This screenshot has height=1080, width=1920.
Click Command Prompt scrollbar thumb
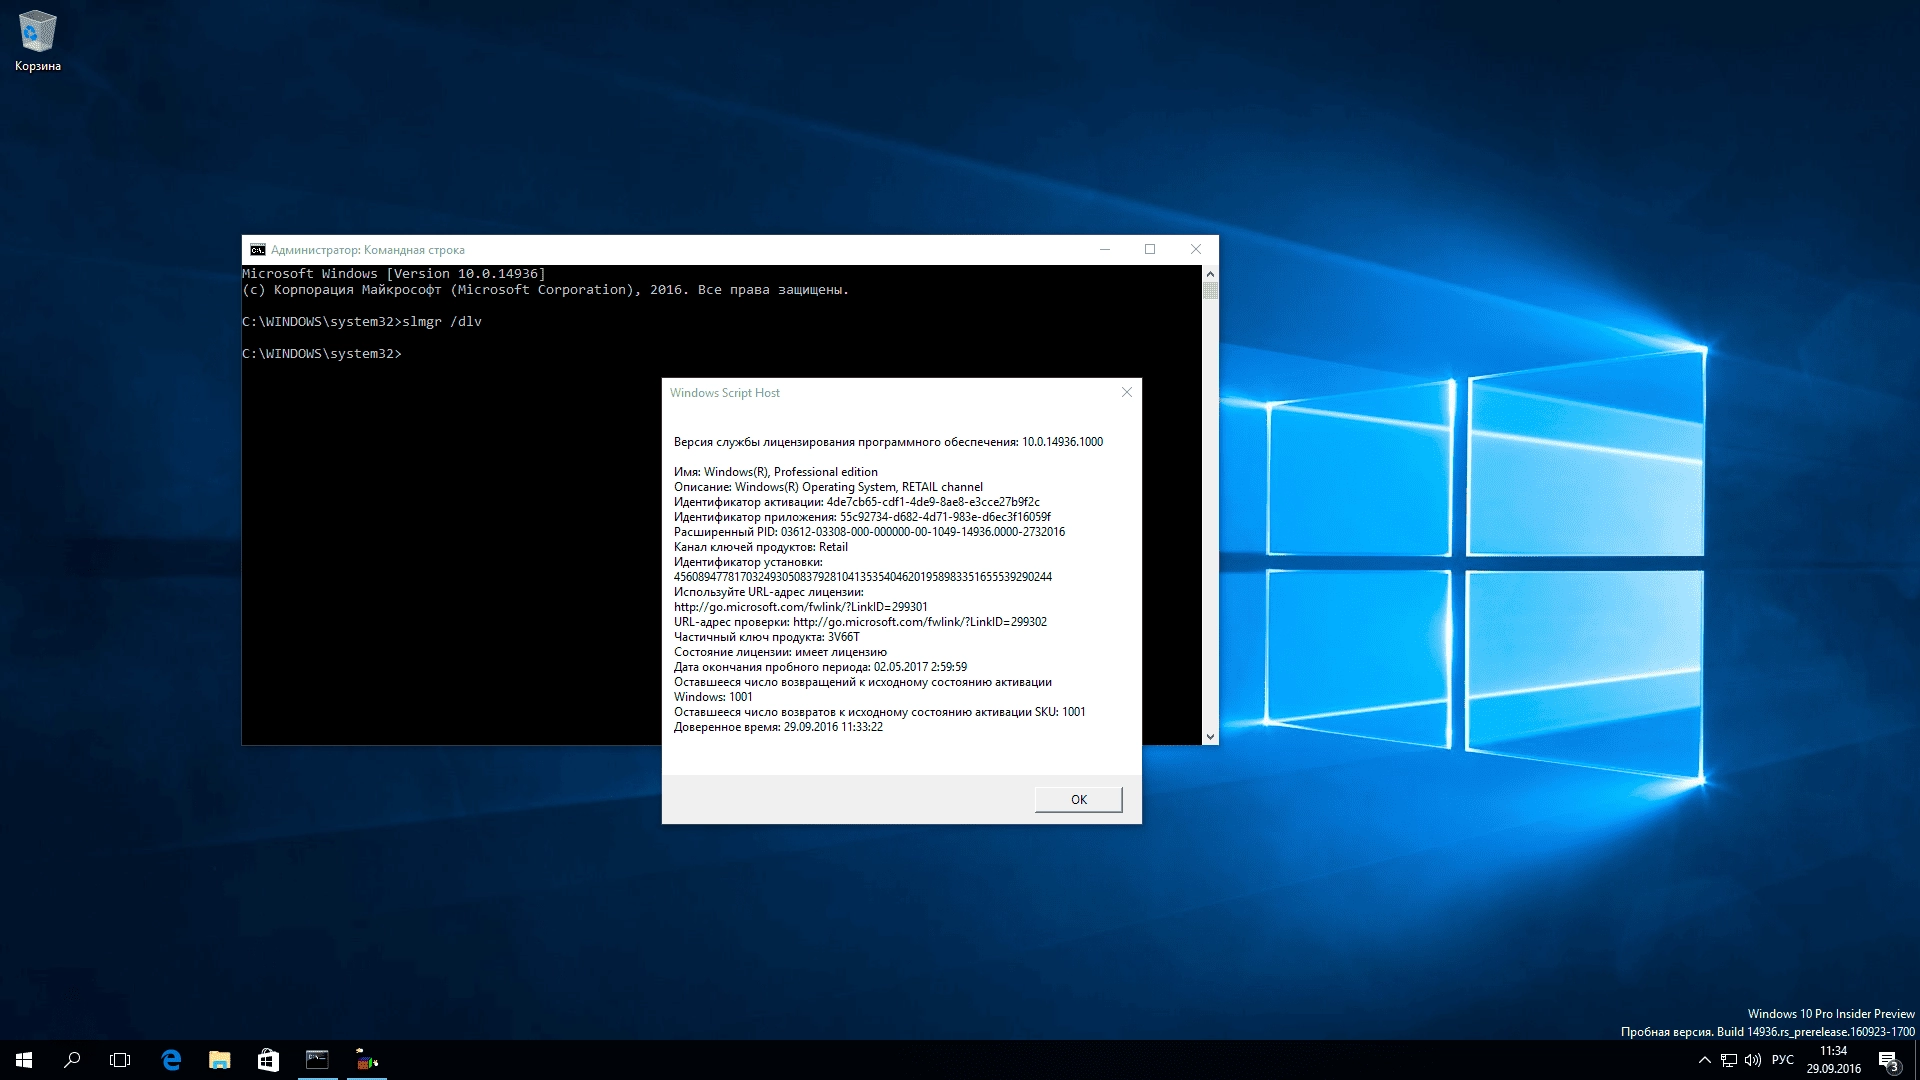[1210, 291]
